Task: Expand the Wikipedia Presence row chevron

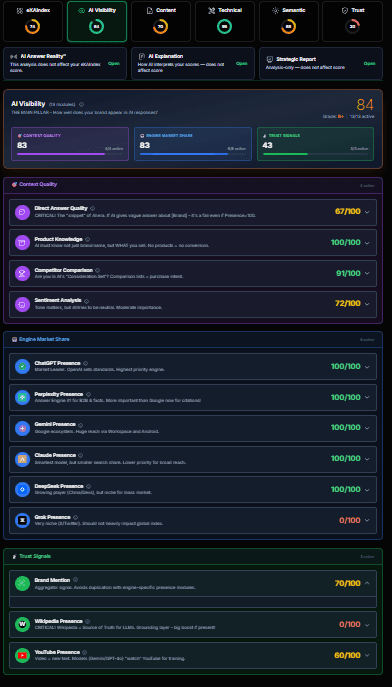Action: pos(367,624)
